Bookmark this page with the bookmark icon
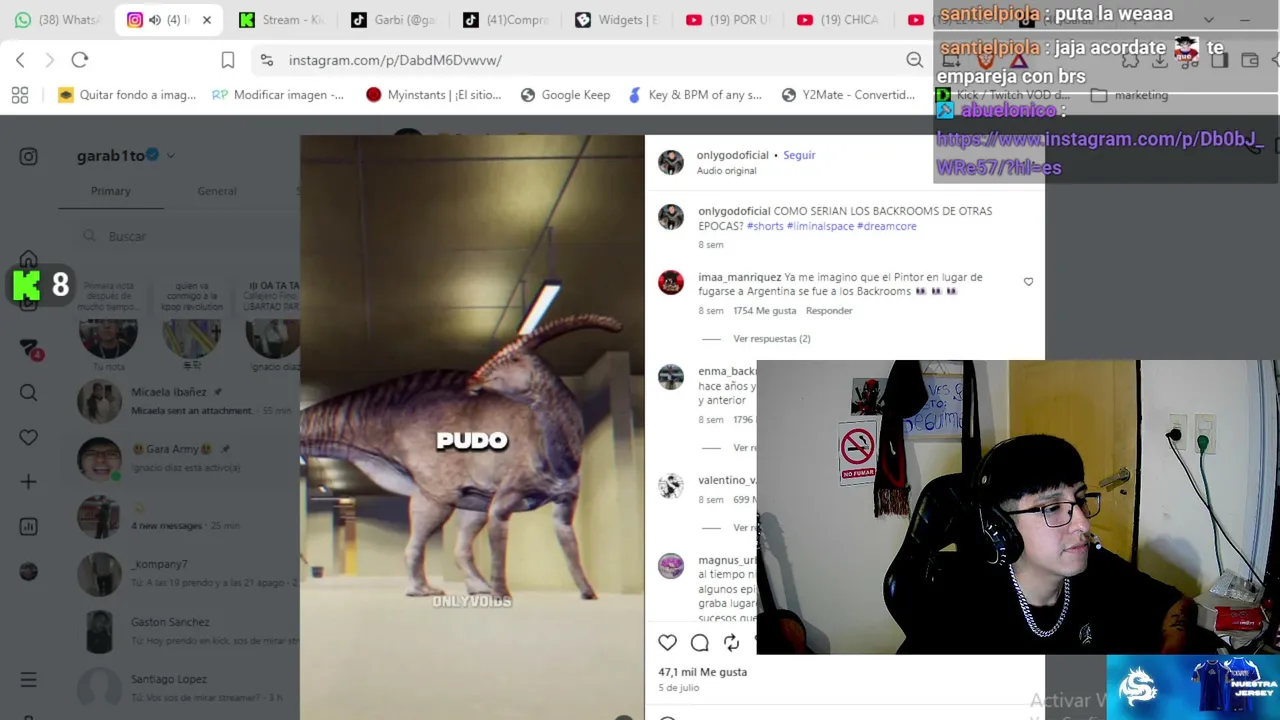Screen dimensions: 1280x720 [228, 60]
